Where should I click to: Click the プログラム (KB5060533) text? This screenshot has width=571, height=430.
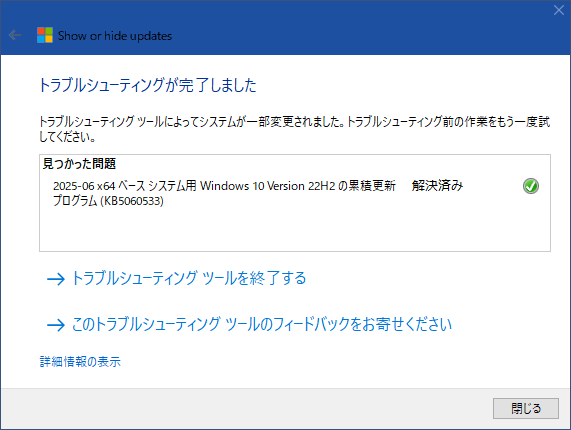tap(109, 201)
